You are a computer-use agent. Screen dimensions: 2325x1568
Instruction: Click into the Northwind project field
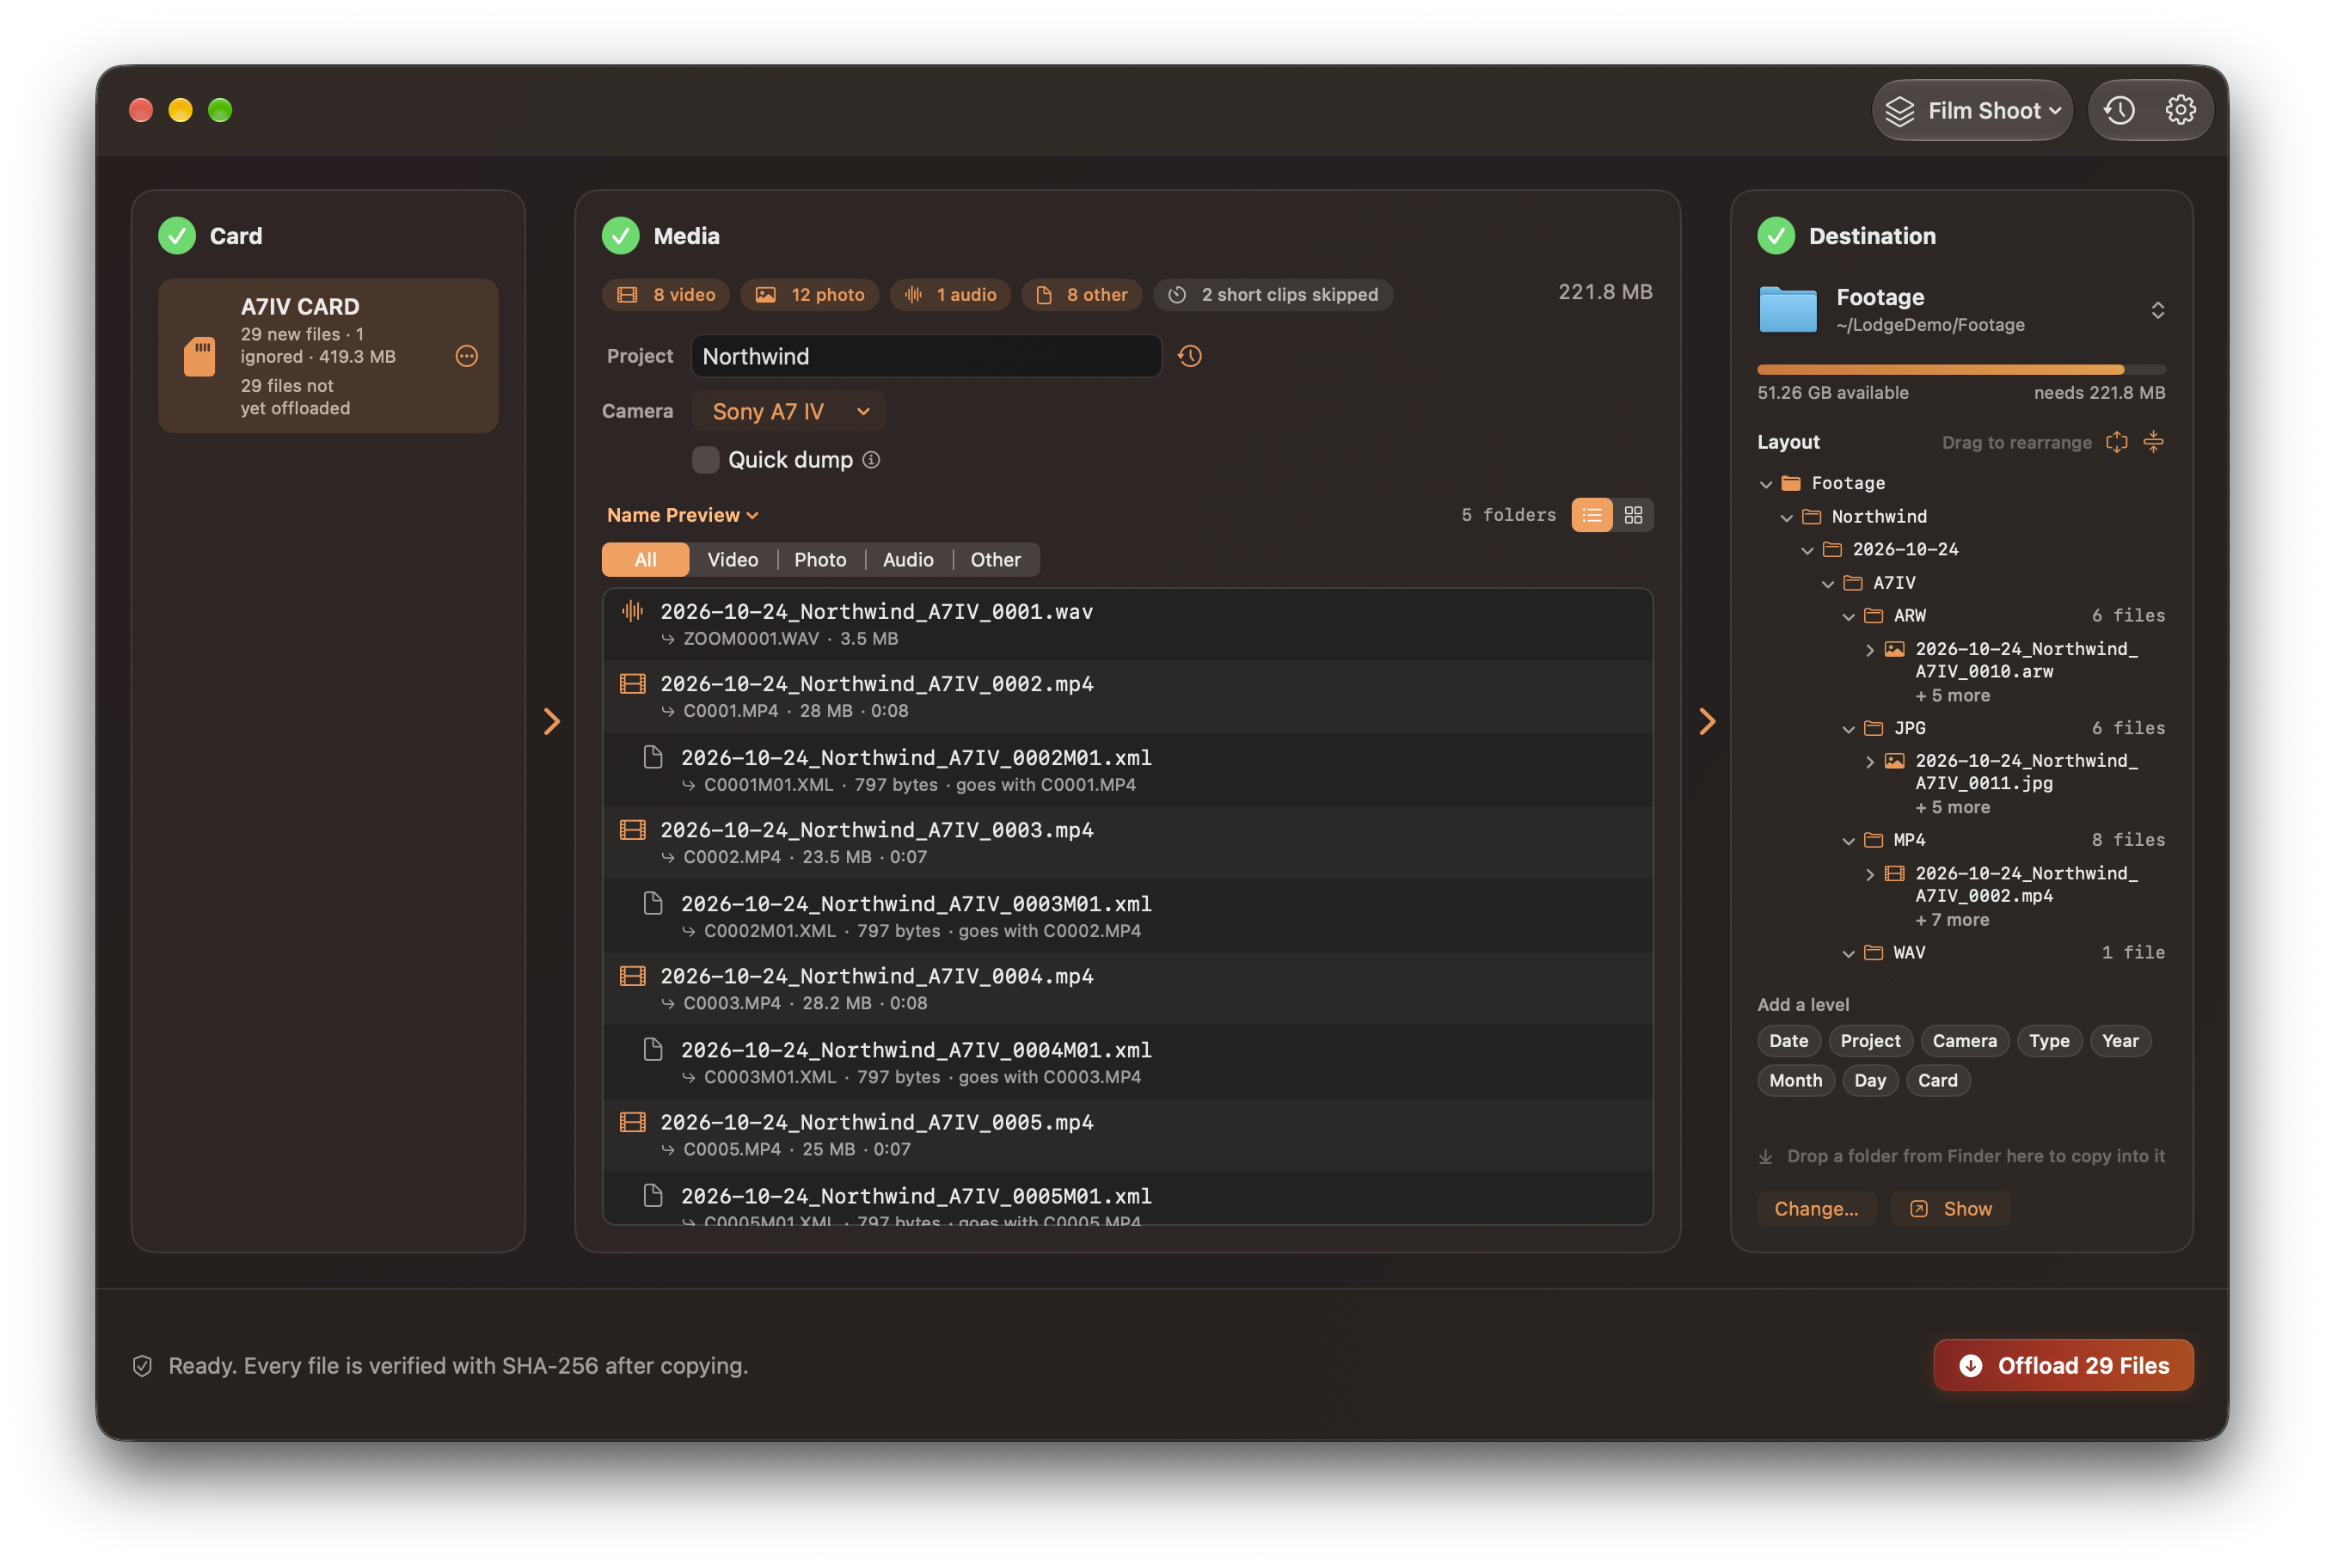(926, 356)
